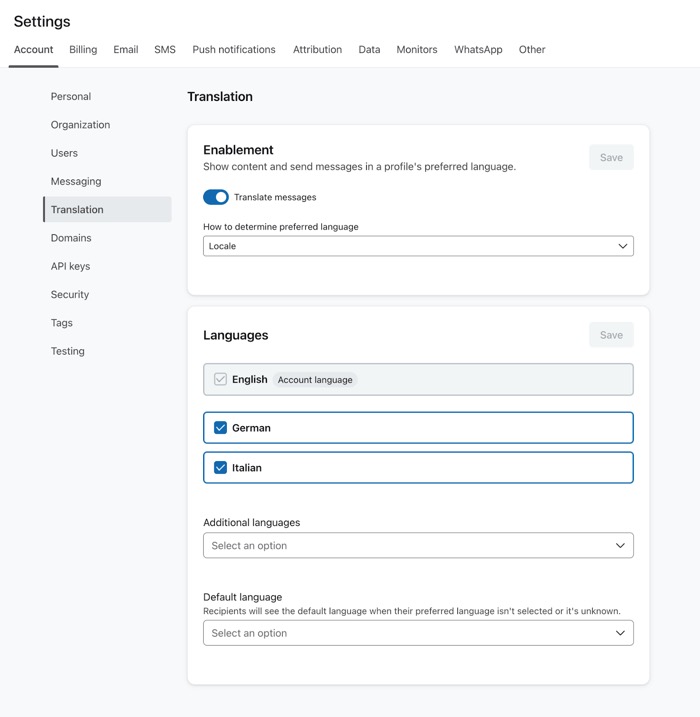Navigate to API keys in the sidebar
700x717 pixels.
[x=71, y=267]
